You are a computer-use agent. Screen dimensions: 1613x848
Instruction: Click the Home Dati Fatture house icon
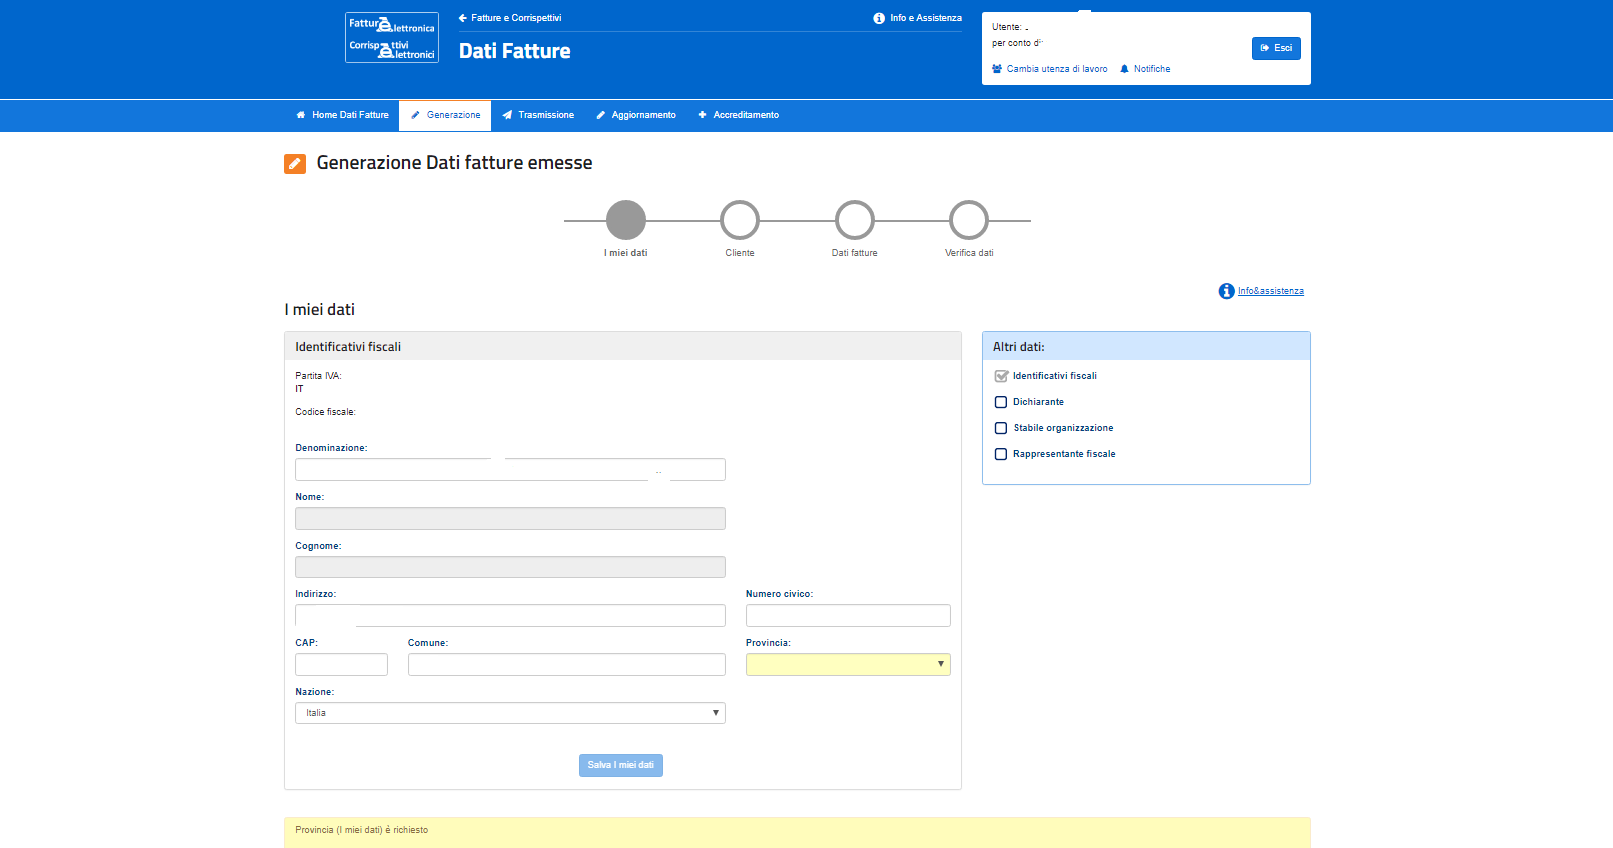pyautogui.click(x=301, y=115)
